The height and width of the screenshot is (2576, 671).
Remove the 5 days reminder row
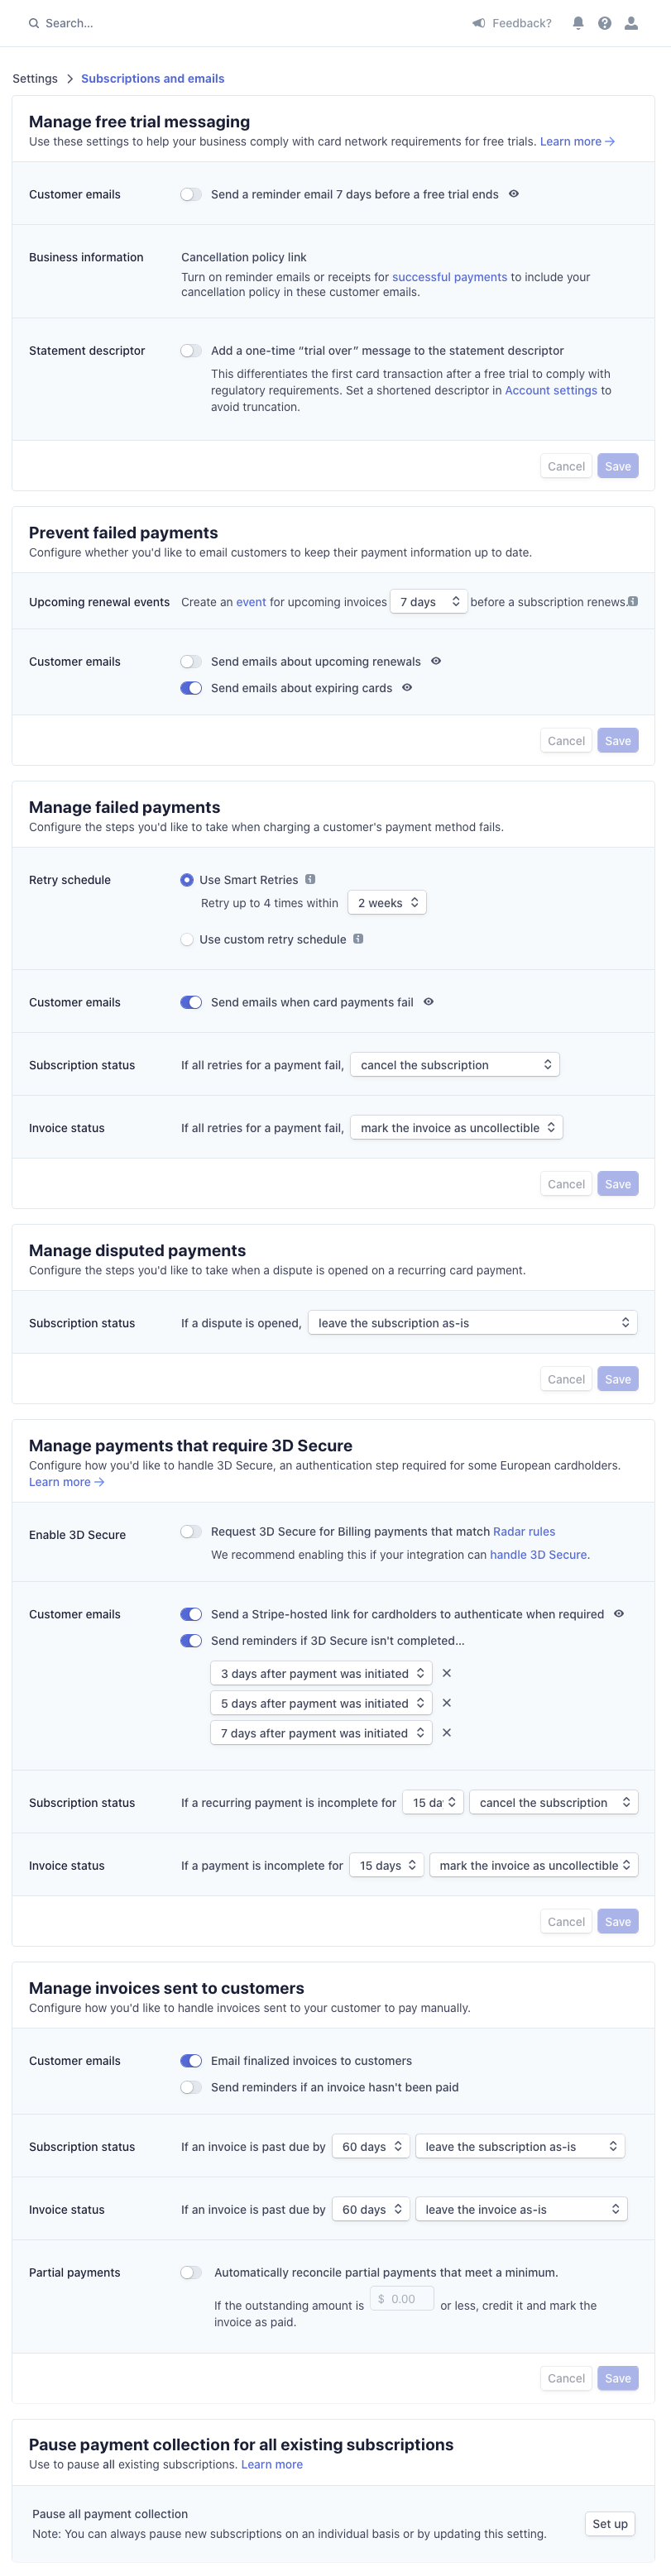(447, 1703)
